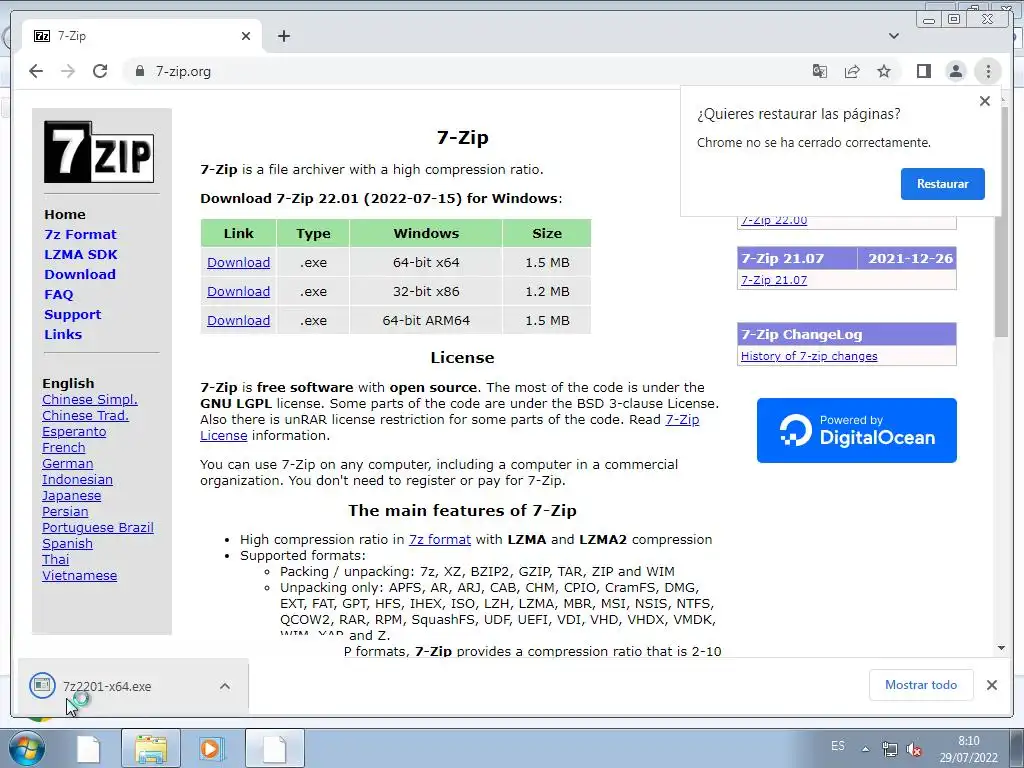Viewport: 1024px width, 768px height.
Task: Click Mostrar todo downloads button
Action: click(x=921, y=685)
